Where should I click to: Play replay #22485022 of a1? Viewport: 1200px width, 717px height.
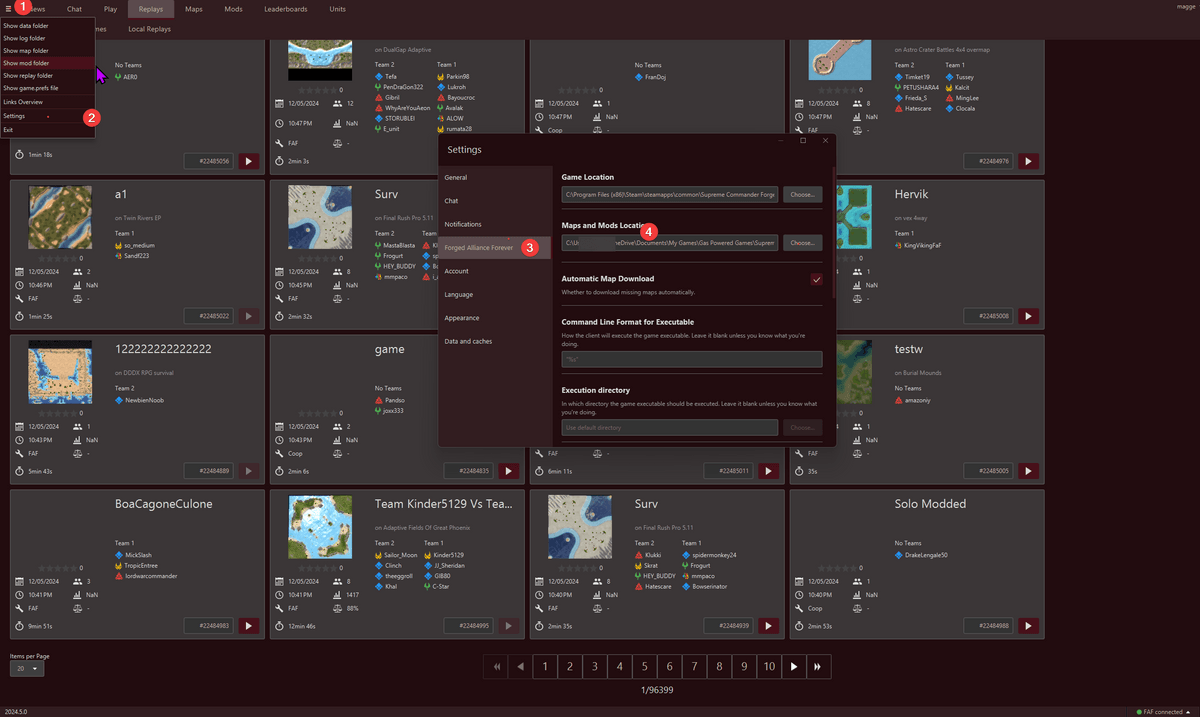(248, 316)
